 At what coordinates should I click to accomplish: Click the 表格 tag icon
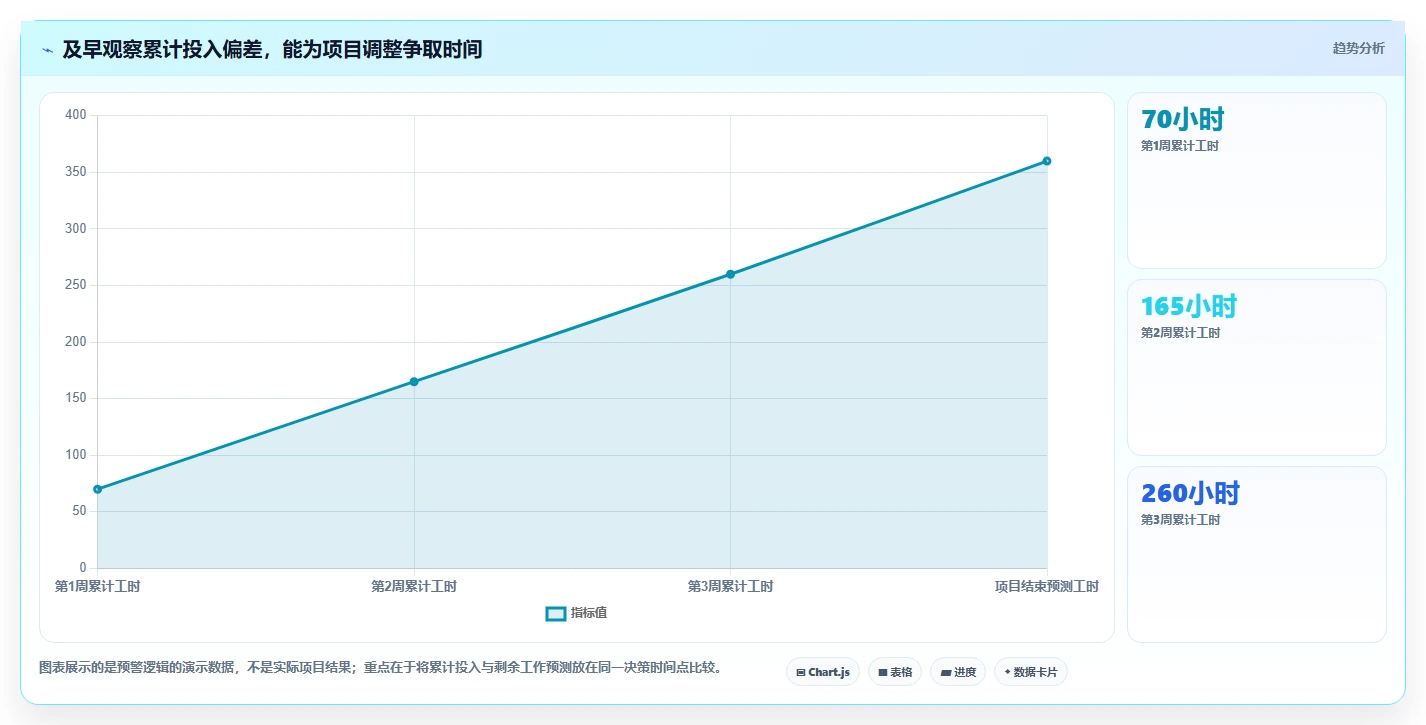(x=883, y=673)
